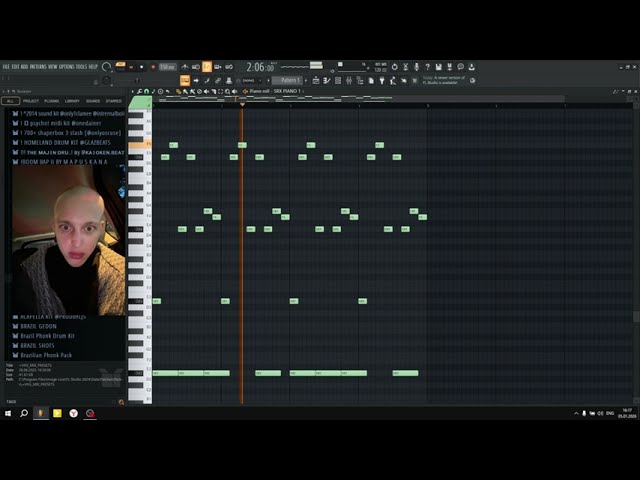Image resolution: width=640 pixels, height=480 pixels.
Task: Open the channel rack icon
Action: 338,80
